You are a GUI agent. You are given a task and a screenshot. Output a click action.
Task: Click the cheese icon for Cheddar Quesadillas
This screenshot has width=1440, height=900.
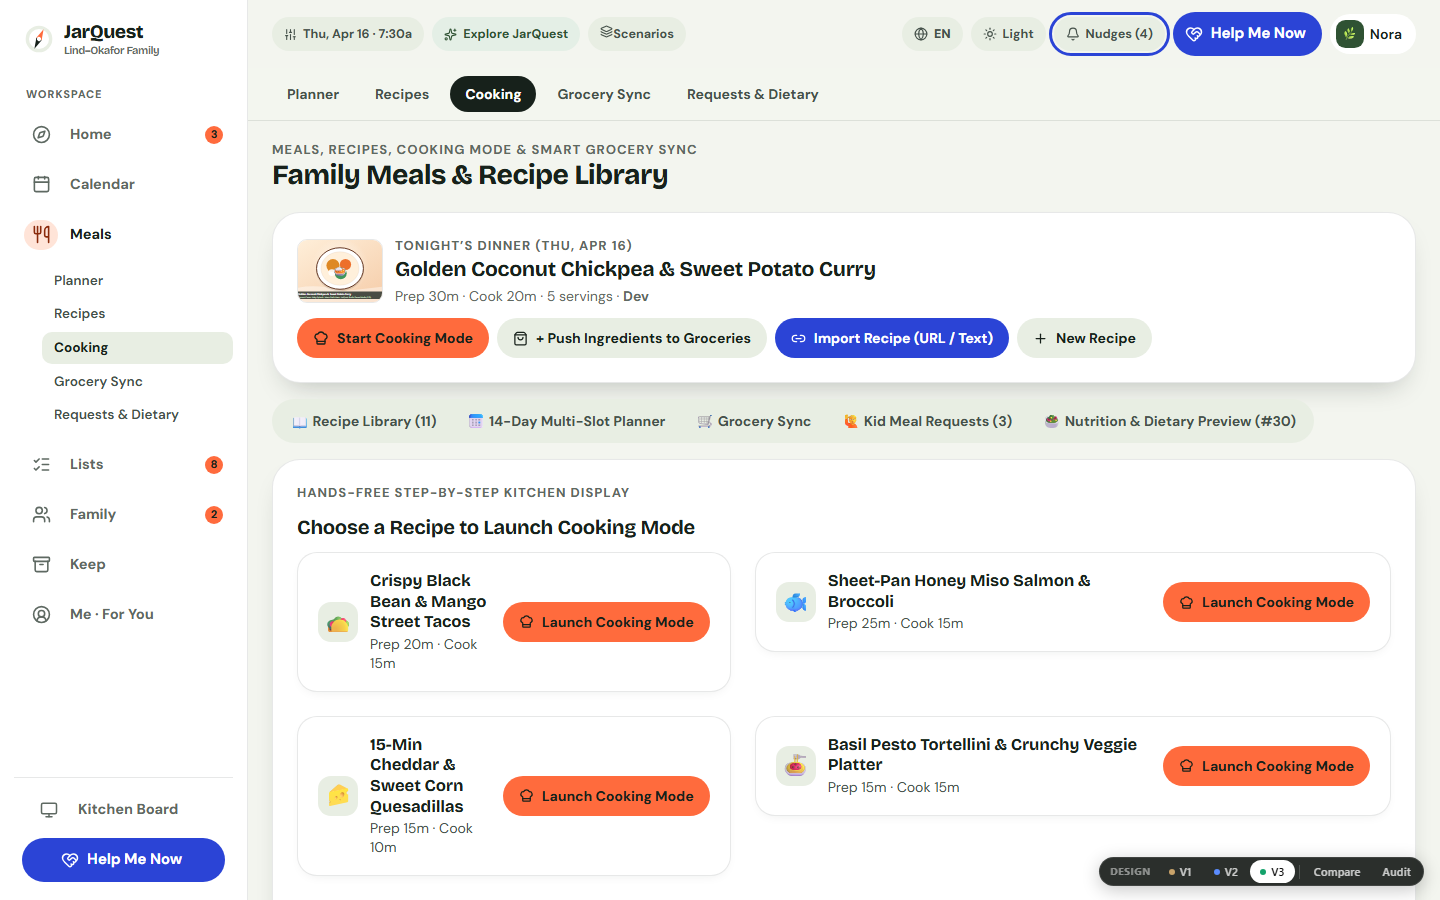click(x=338, y=796)
